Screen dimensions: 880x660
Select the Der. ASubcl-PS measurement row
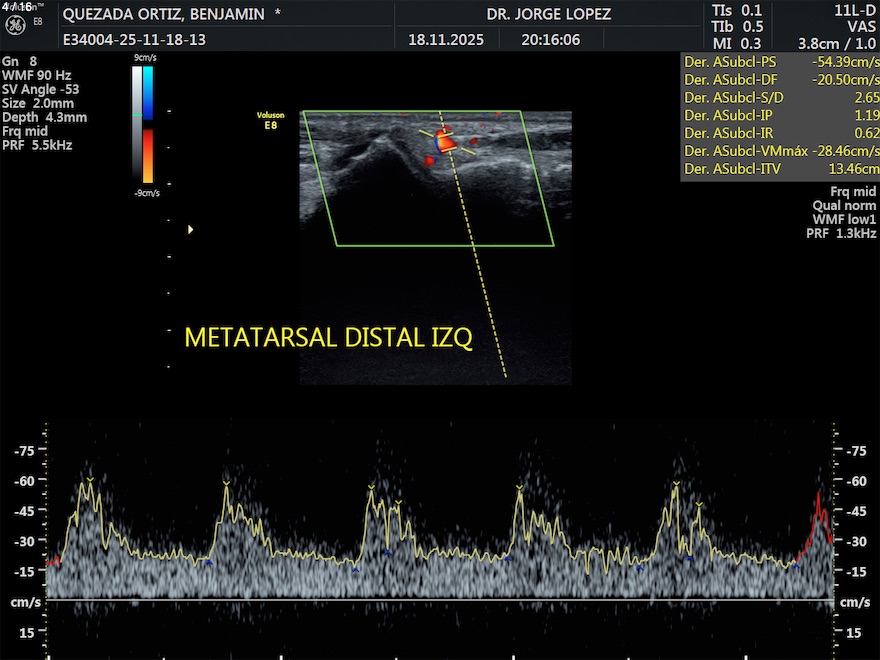tap(779, 61)
